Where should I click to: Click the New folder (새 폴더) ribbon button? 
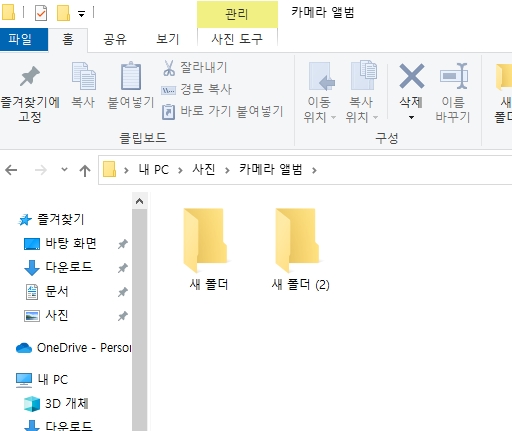point(504,92)
